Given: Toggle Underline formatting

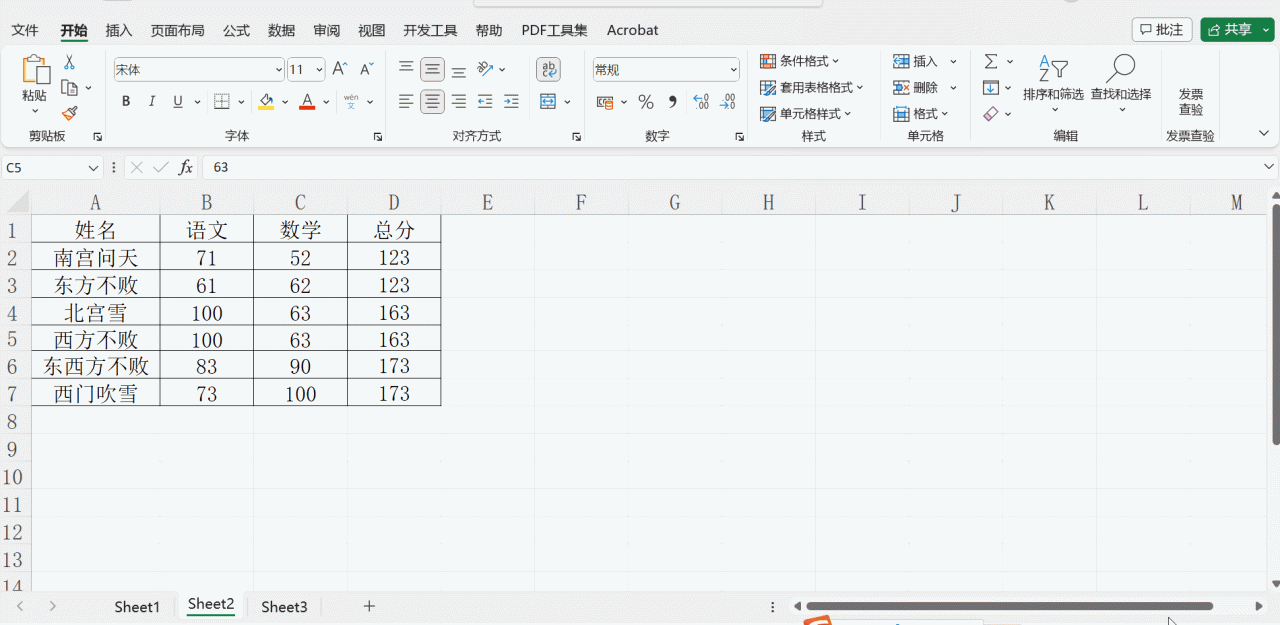Looking at the screenshot, I should [x=178, y=101].
